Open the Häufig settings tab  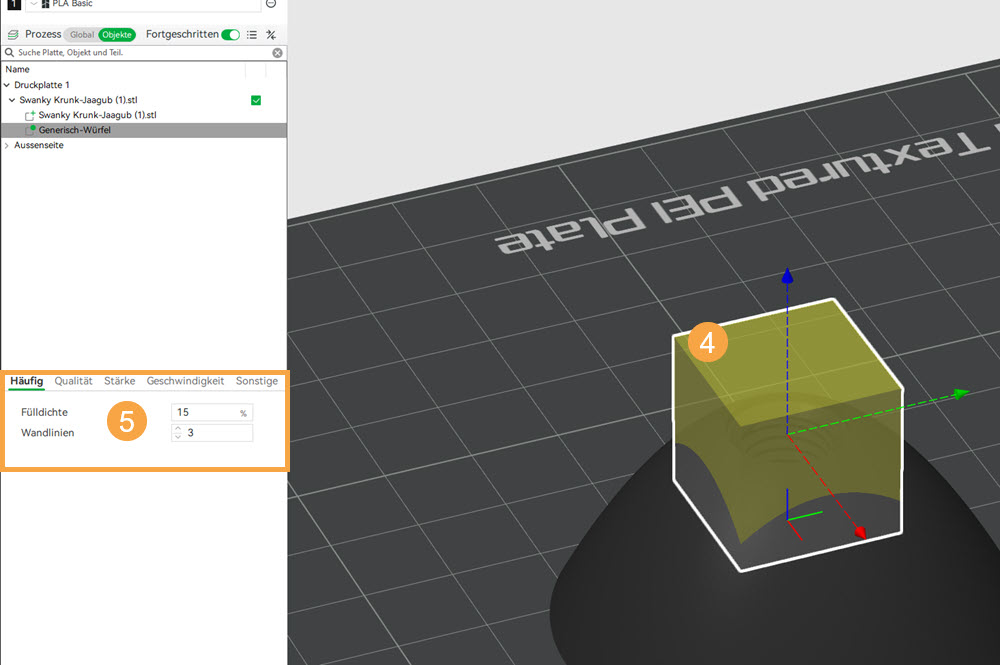[x=27, y=381]
